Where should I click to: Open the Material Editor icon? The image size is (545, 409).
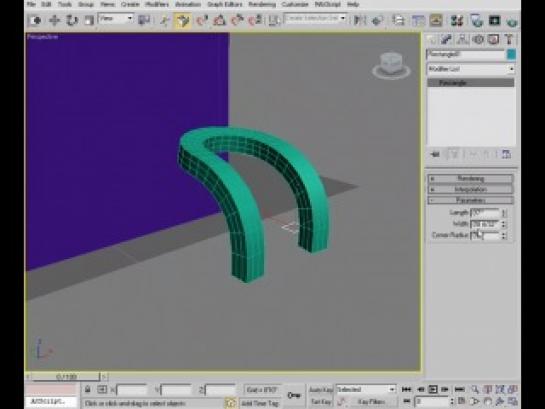(x=457, y=21)
